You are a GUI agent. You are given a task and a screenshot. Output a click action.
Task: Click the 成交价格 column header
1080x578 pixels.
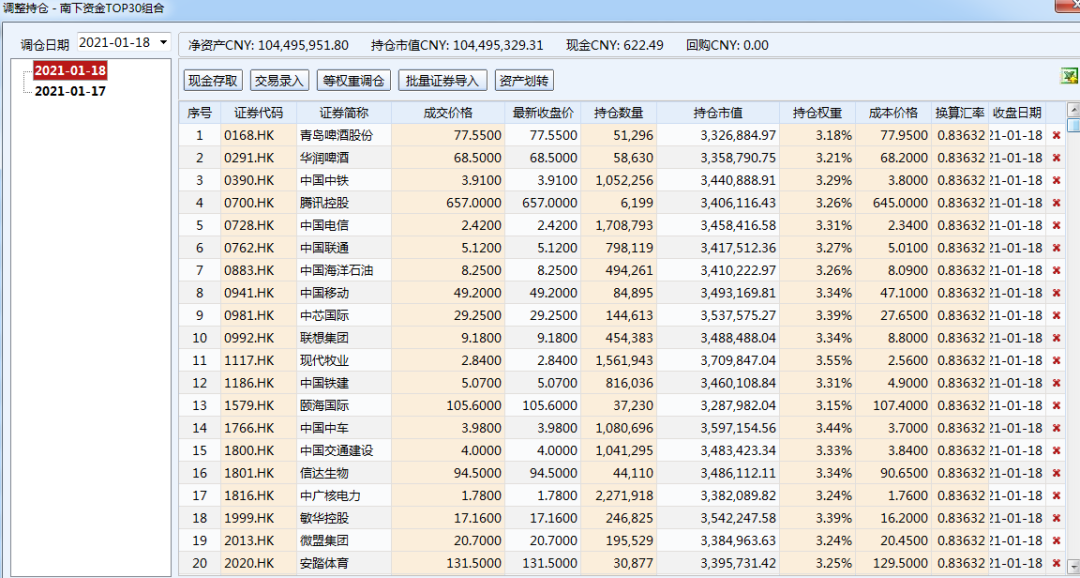pyautogui.click(x=448, y=113)
